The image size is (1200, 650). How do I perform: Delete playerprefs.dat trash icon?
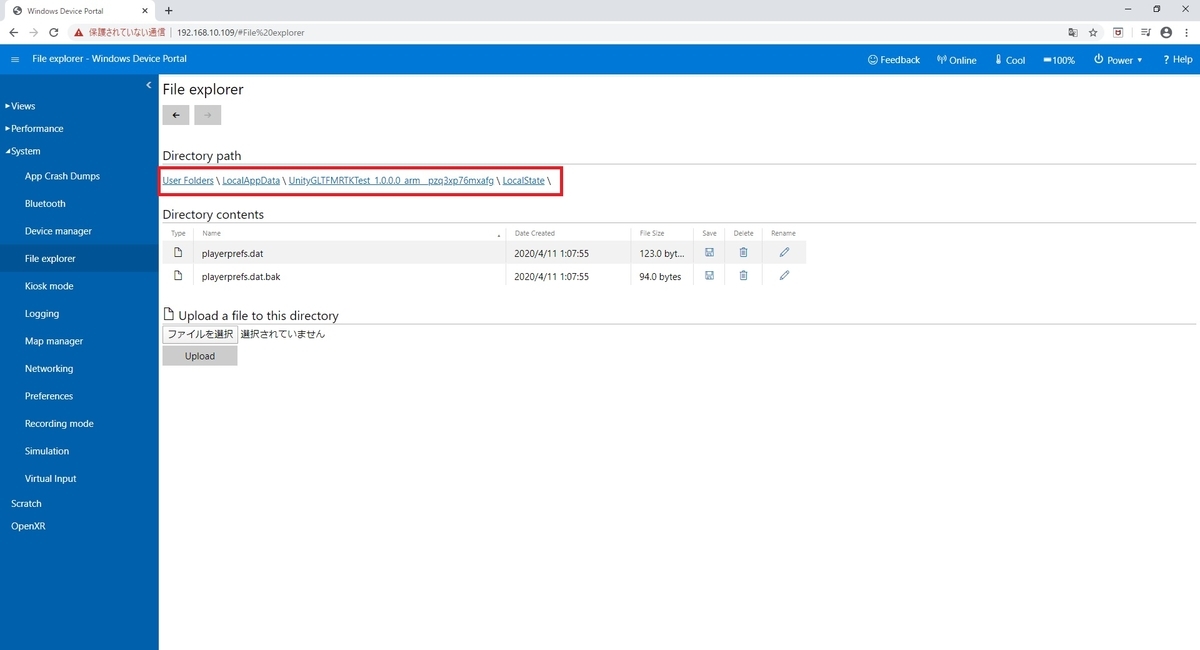pyautogui.click(x=743, y=253)
